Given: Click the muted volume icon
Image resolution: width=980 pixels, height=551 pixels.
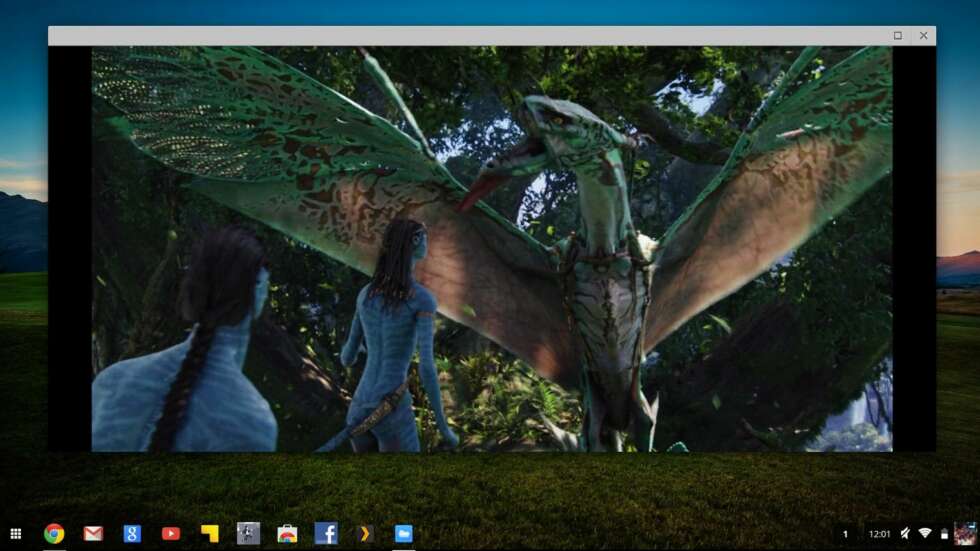Looking at the screenshot, I should [x=905, y=534].
